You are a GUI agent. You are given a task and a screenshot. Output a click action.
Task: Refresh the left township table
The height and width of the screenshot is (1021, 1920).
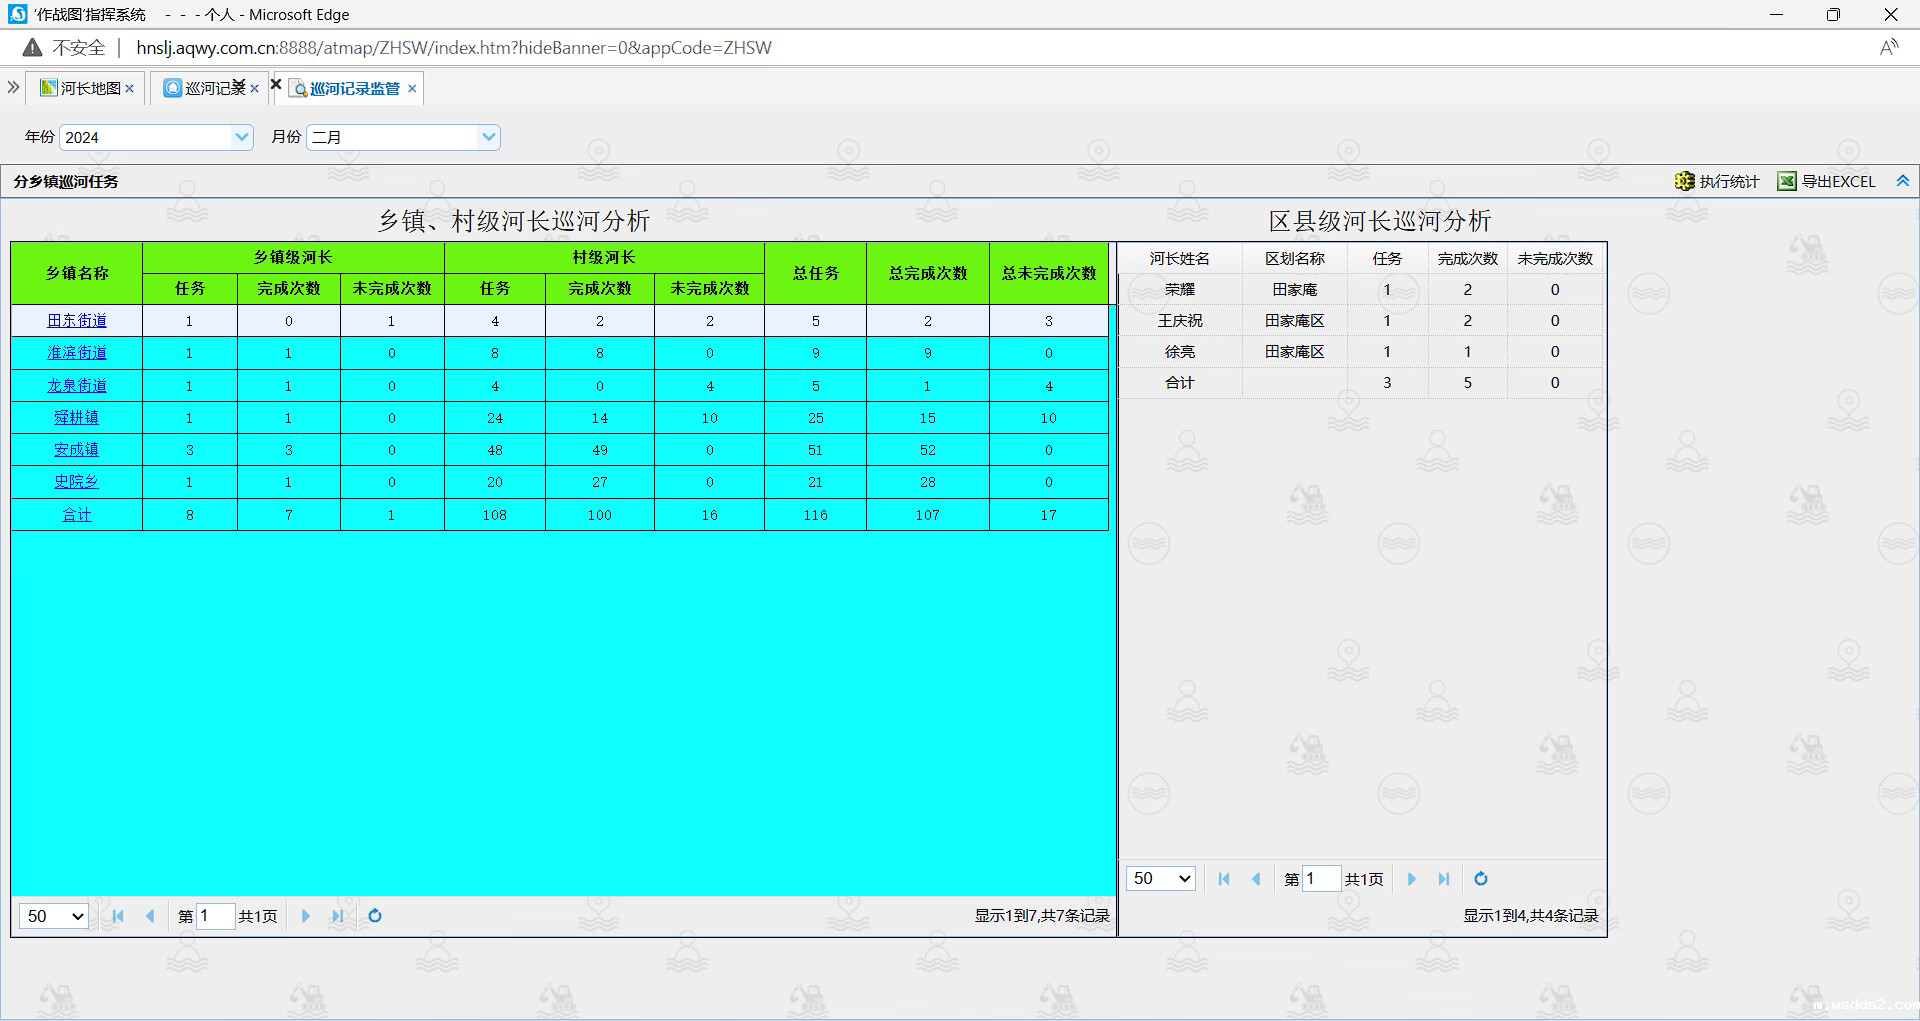point(375,916)
